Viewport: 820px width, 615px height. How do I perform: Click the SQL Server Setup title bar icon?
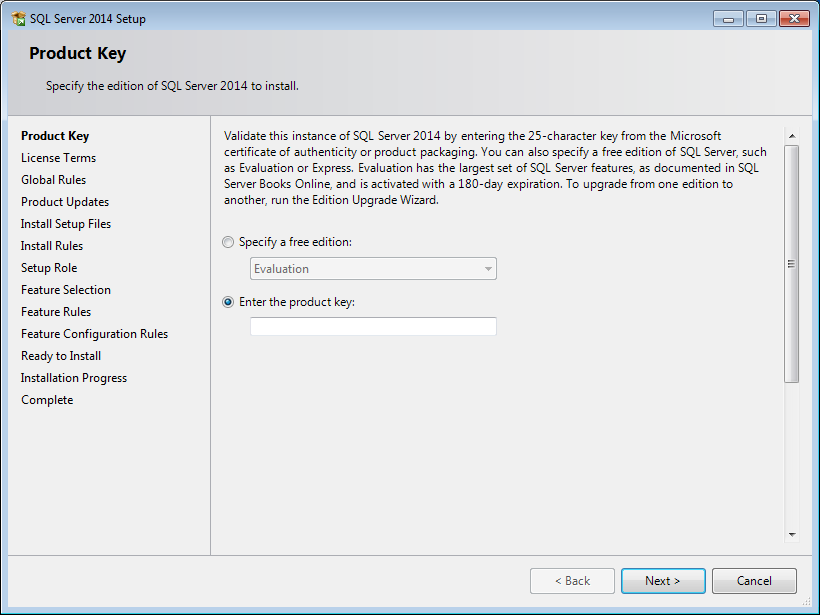(18, 19)
